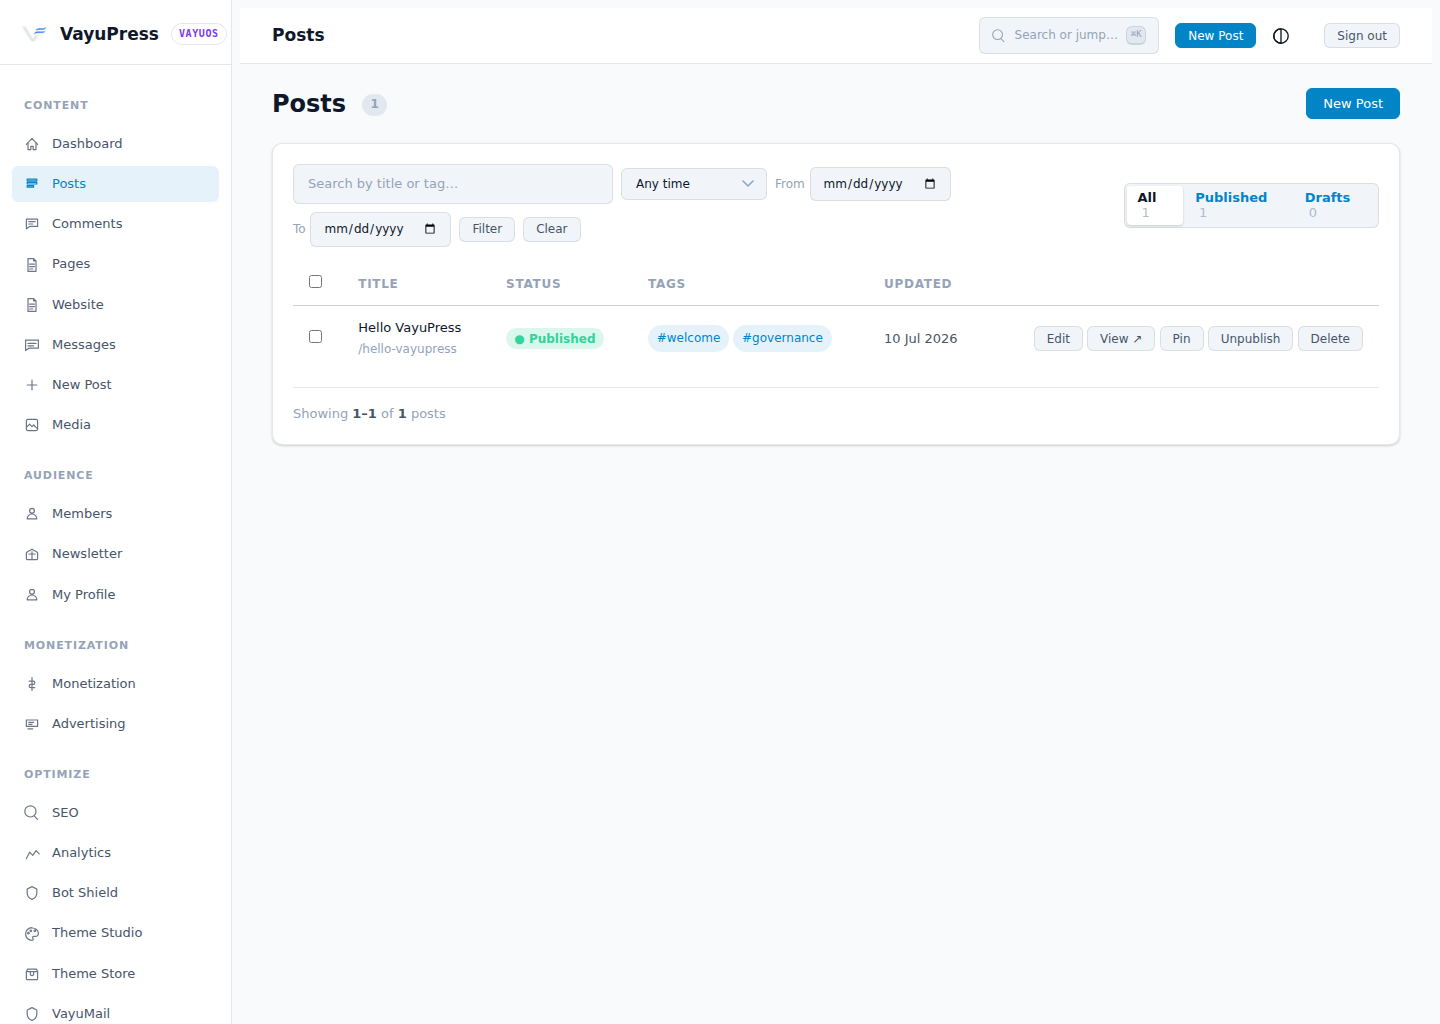Click the VayuMail sidebar icon

pyautogui.click(x=32, y=1014)
